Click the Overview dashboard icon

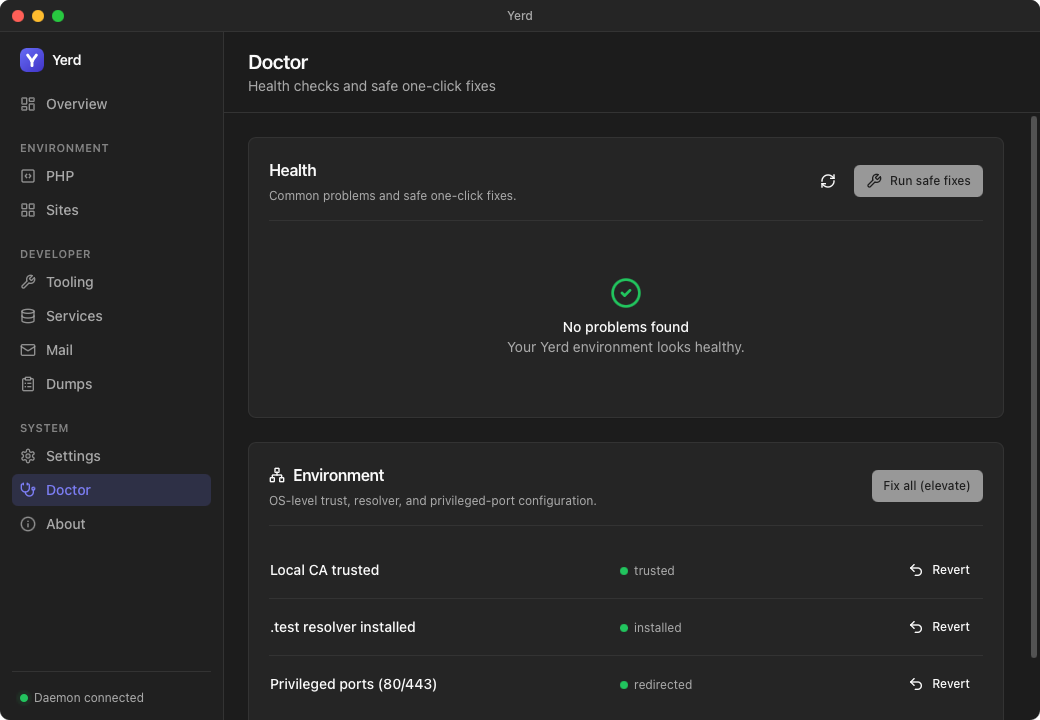click(28, 104)
